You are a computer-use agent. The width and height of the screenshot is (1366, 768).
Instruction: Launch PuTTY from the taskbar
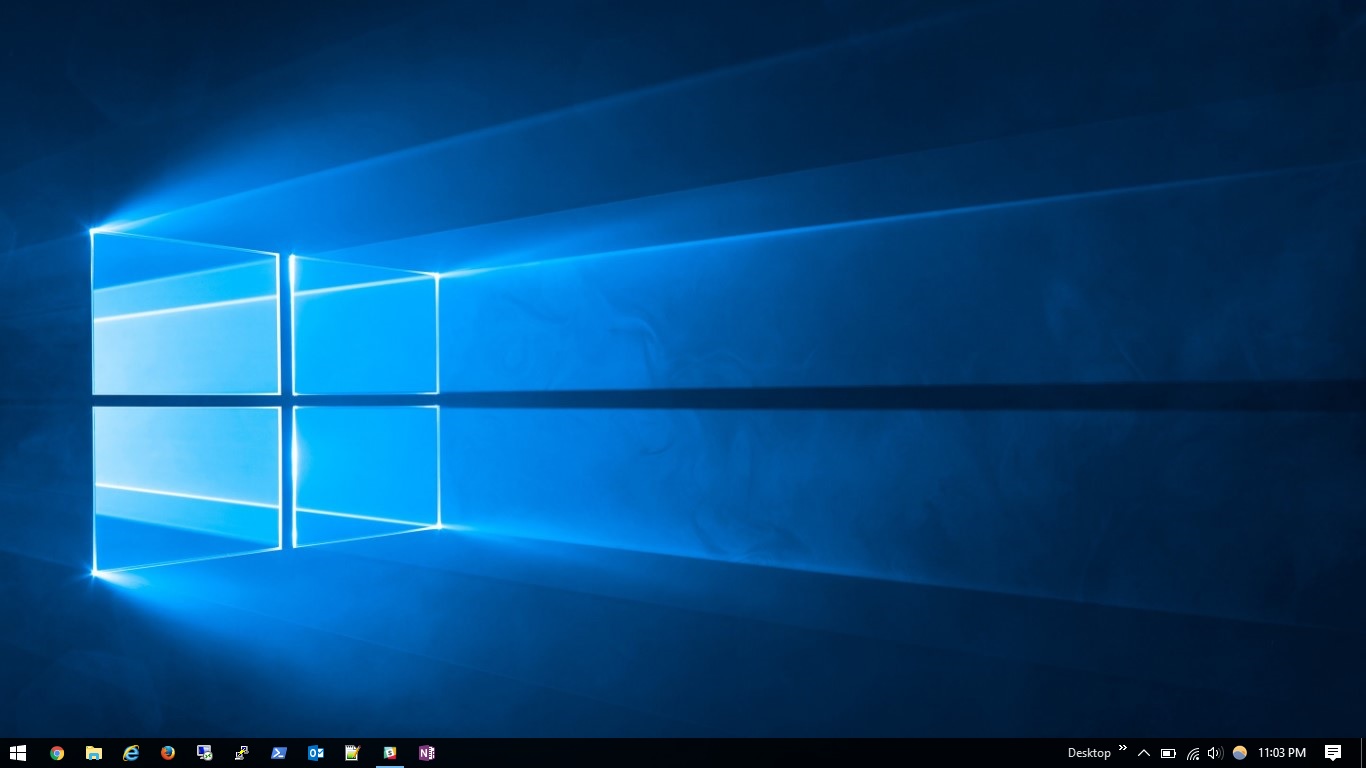[242, 753]
